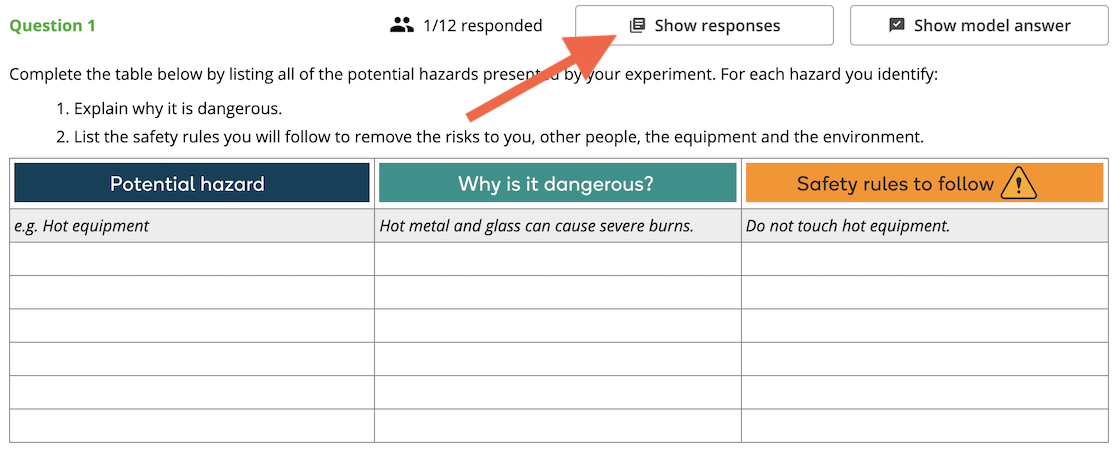Image resolution: width=1120 pixels, height=455 pixels.
Task: Click second empty row's Why is it dangerous cell
Action: pos(557,292)
